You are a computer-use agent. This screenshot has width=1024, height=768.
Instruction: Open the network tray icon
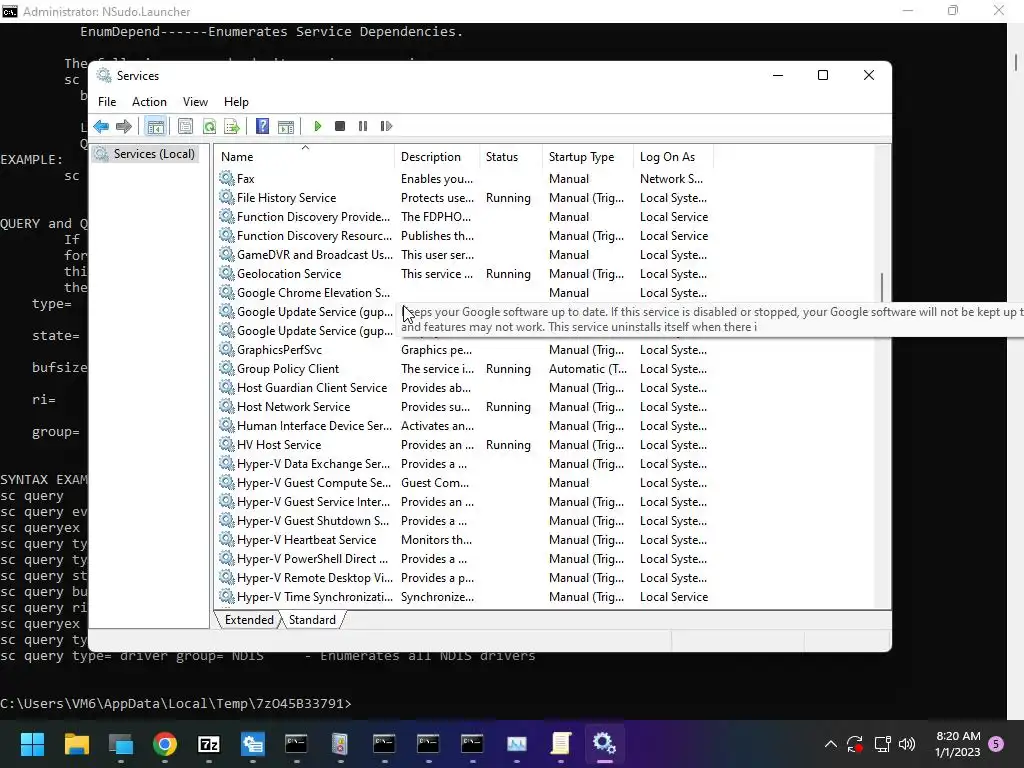coord(882,744)
